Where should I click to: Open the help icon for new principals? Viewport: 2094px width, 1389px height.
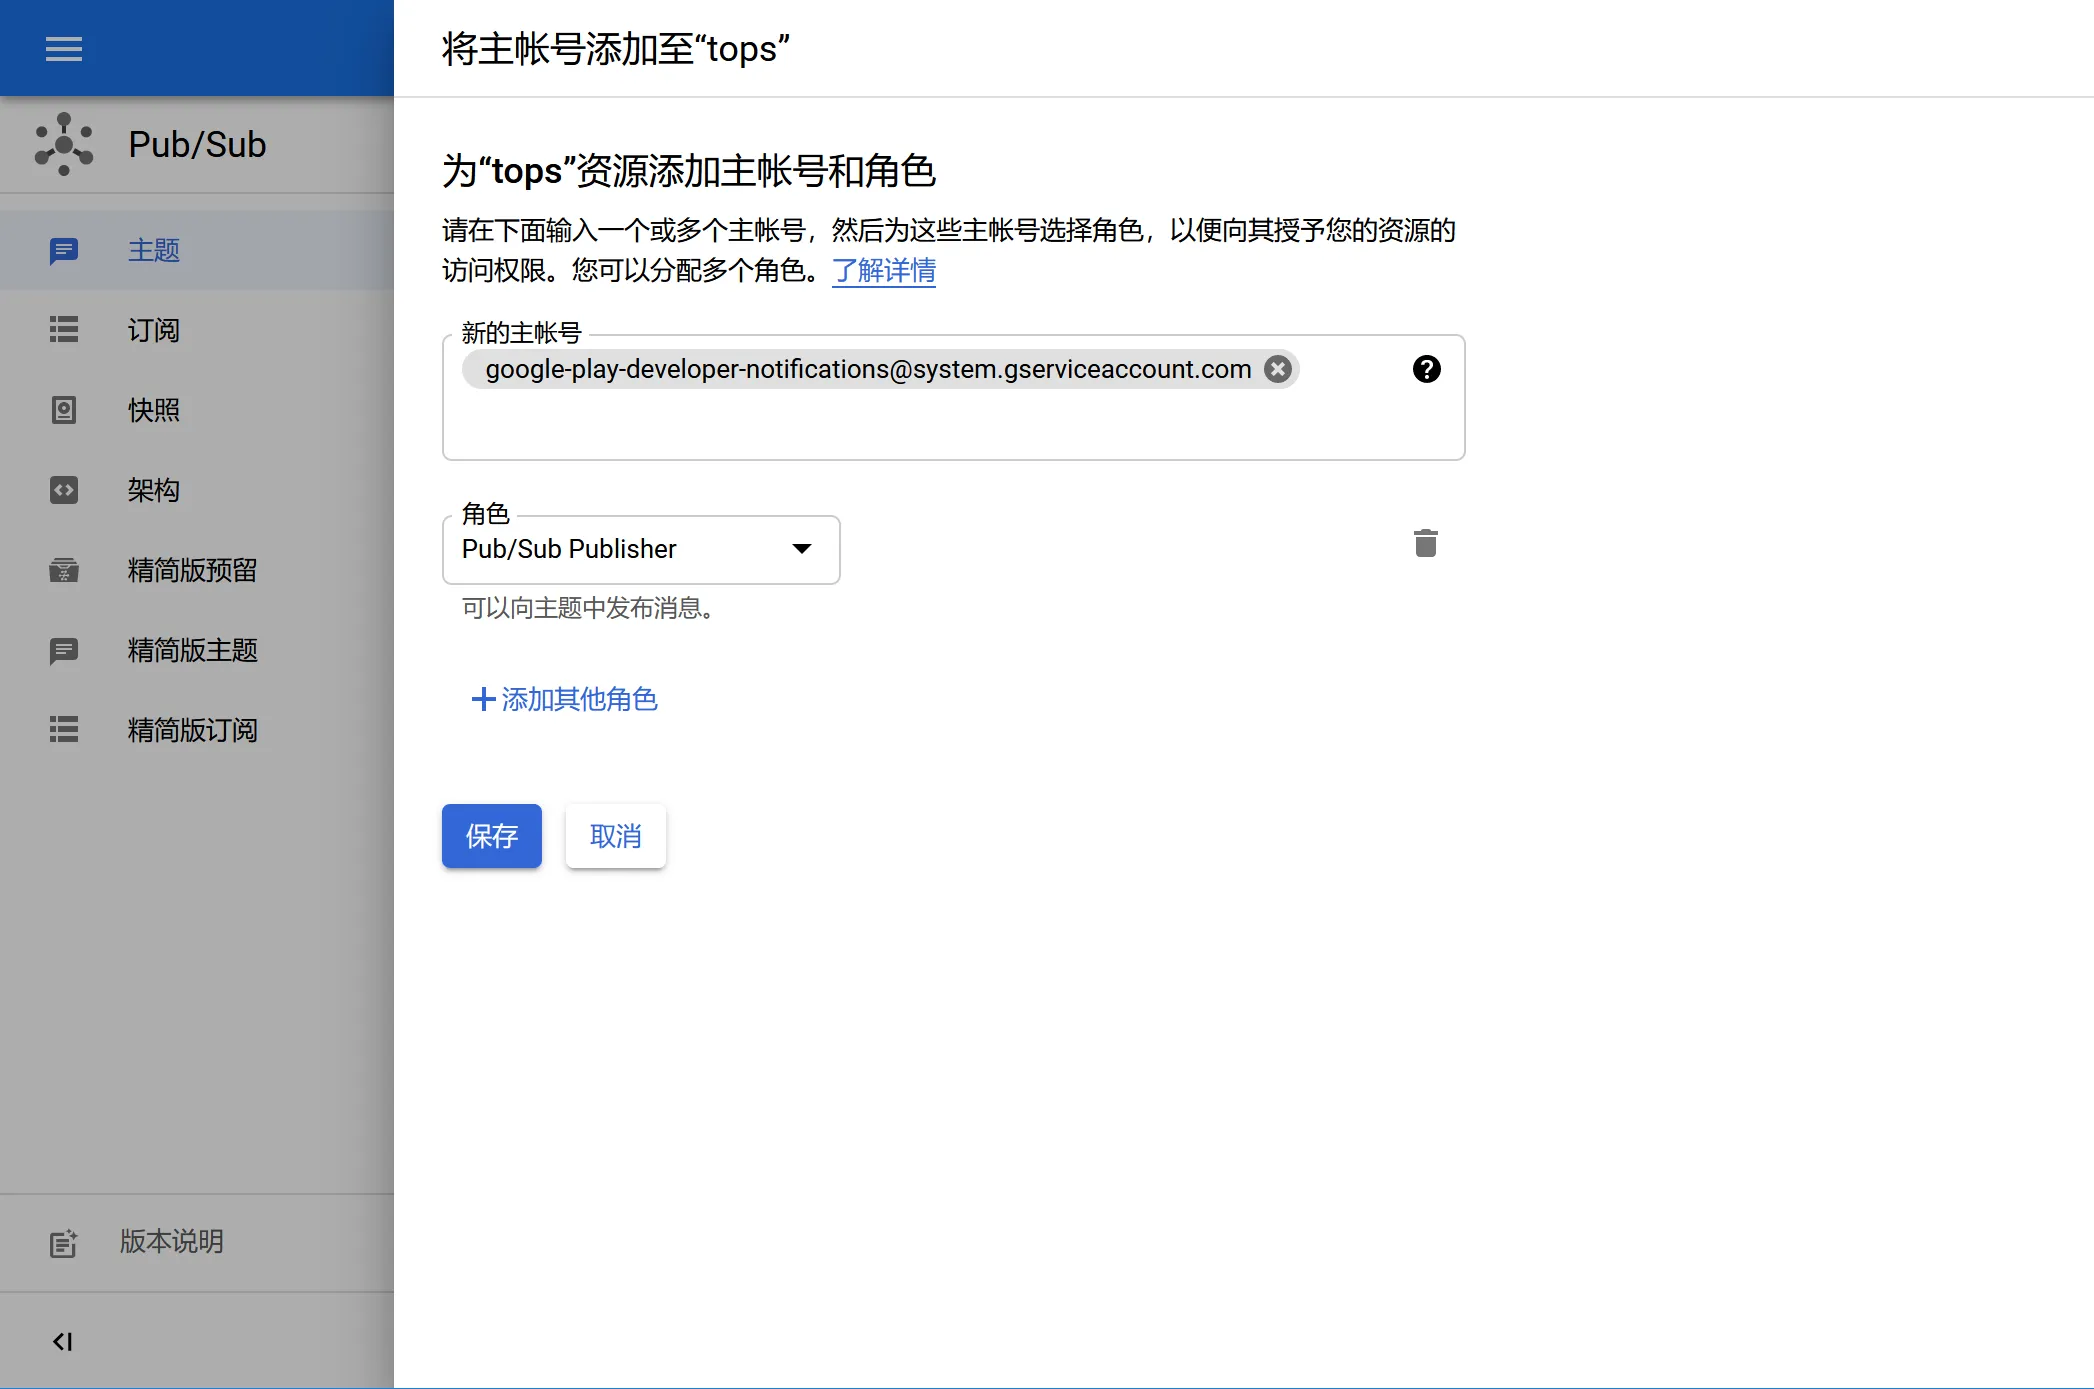tap(1427, 369)
